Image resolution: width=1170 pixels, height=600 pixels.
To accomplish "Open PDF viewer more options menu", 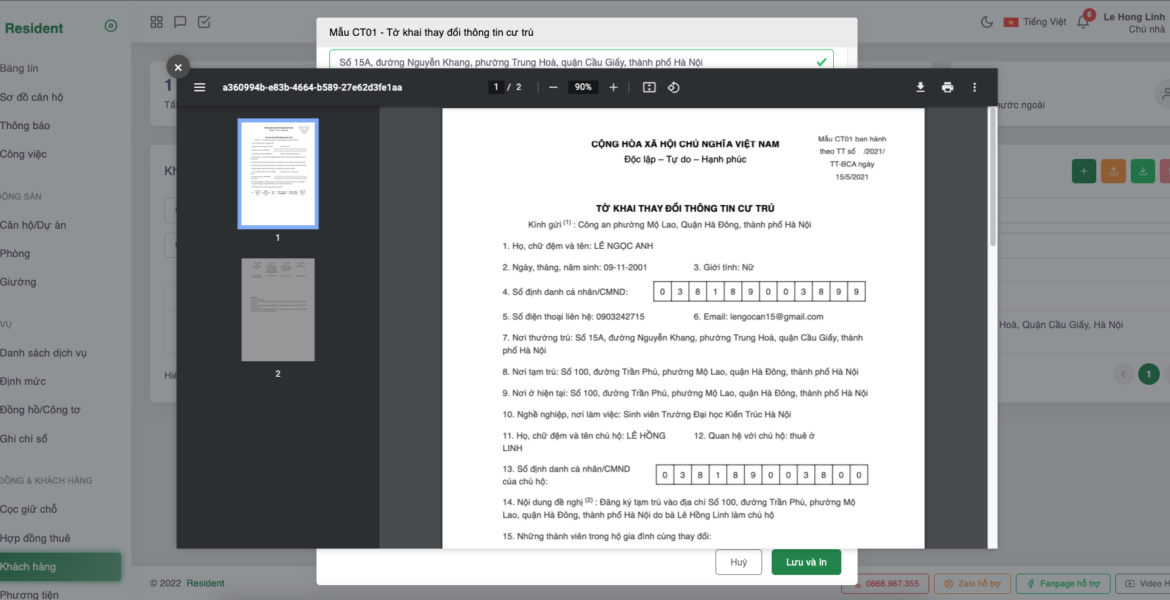I will pos(975,87).
